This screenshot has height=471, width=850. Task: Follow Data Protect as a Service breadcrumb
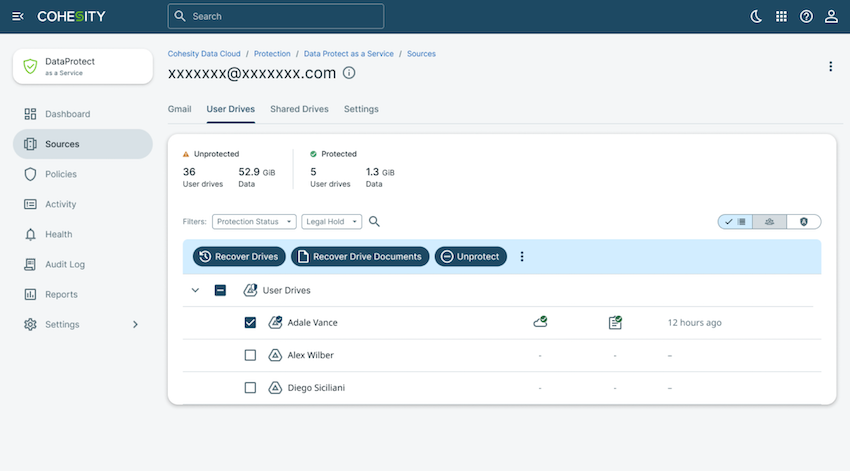tap(349, 54)
